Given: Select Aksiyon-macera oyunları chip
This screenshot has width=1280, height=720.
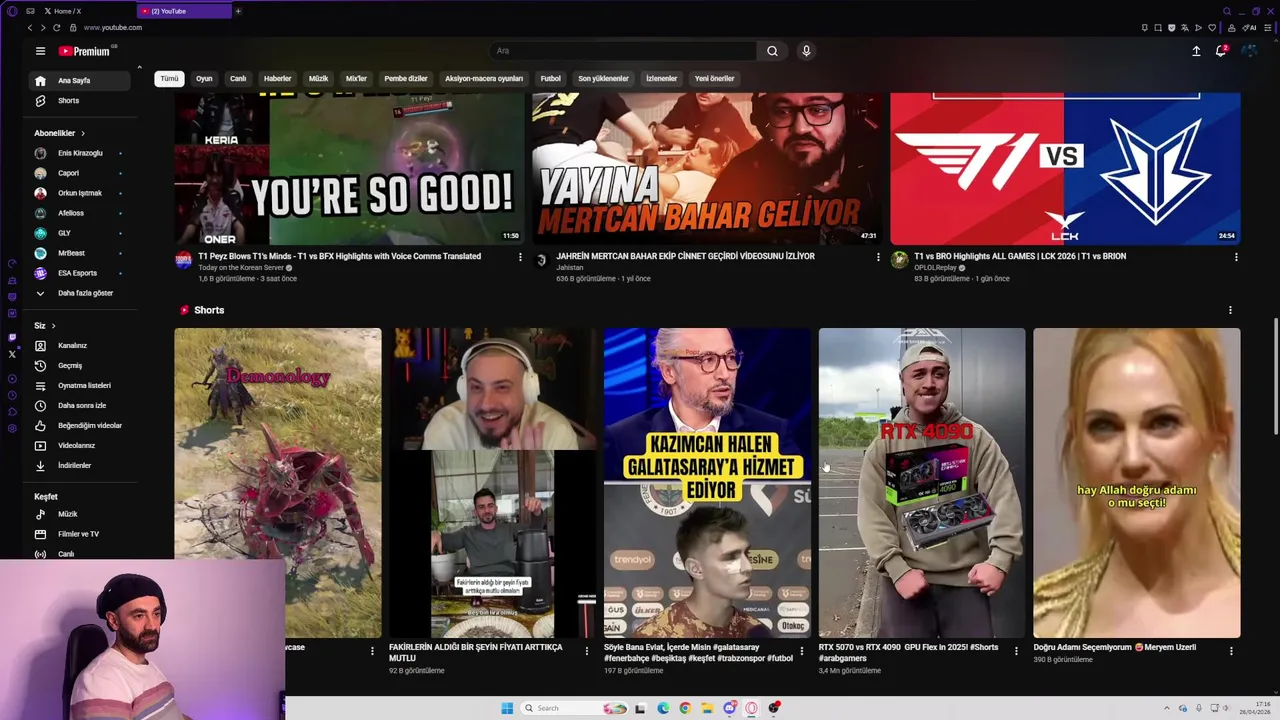Looking at the screenshot, I should (x=484, y=78).
